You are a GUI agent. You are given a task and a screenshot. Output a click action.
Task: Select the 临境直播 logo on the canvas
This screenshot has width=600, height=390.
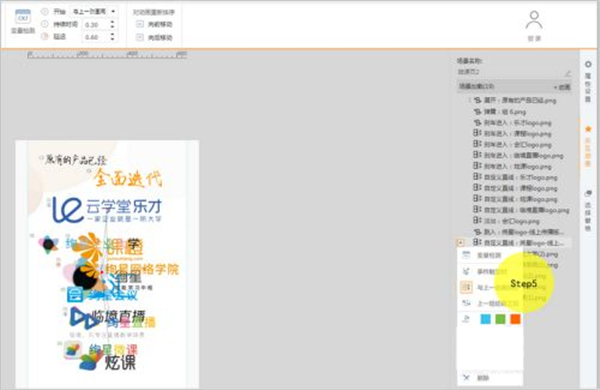(108, 317)
